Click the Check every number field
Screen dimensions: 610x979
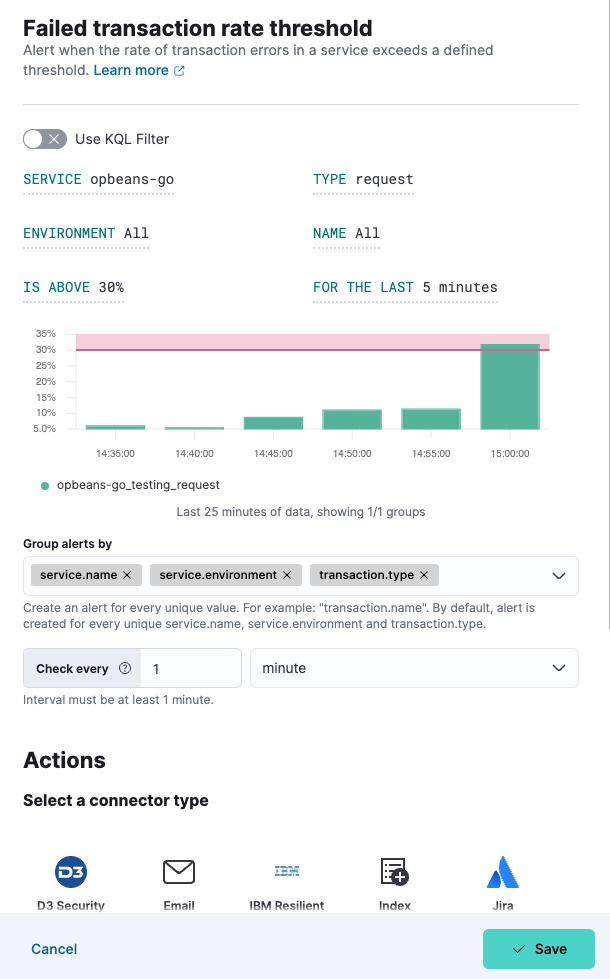[x=191, y=668]
